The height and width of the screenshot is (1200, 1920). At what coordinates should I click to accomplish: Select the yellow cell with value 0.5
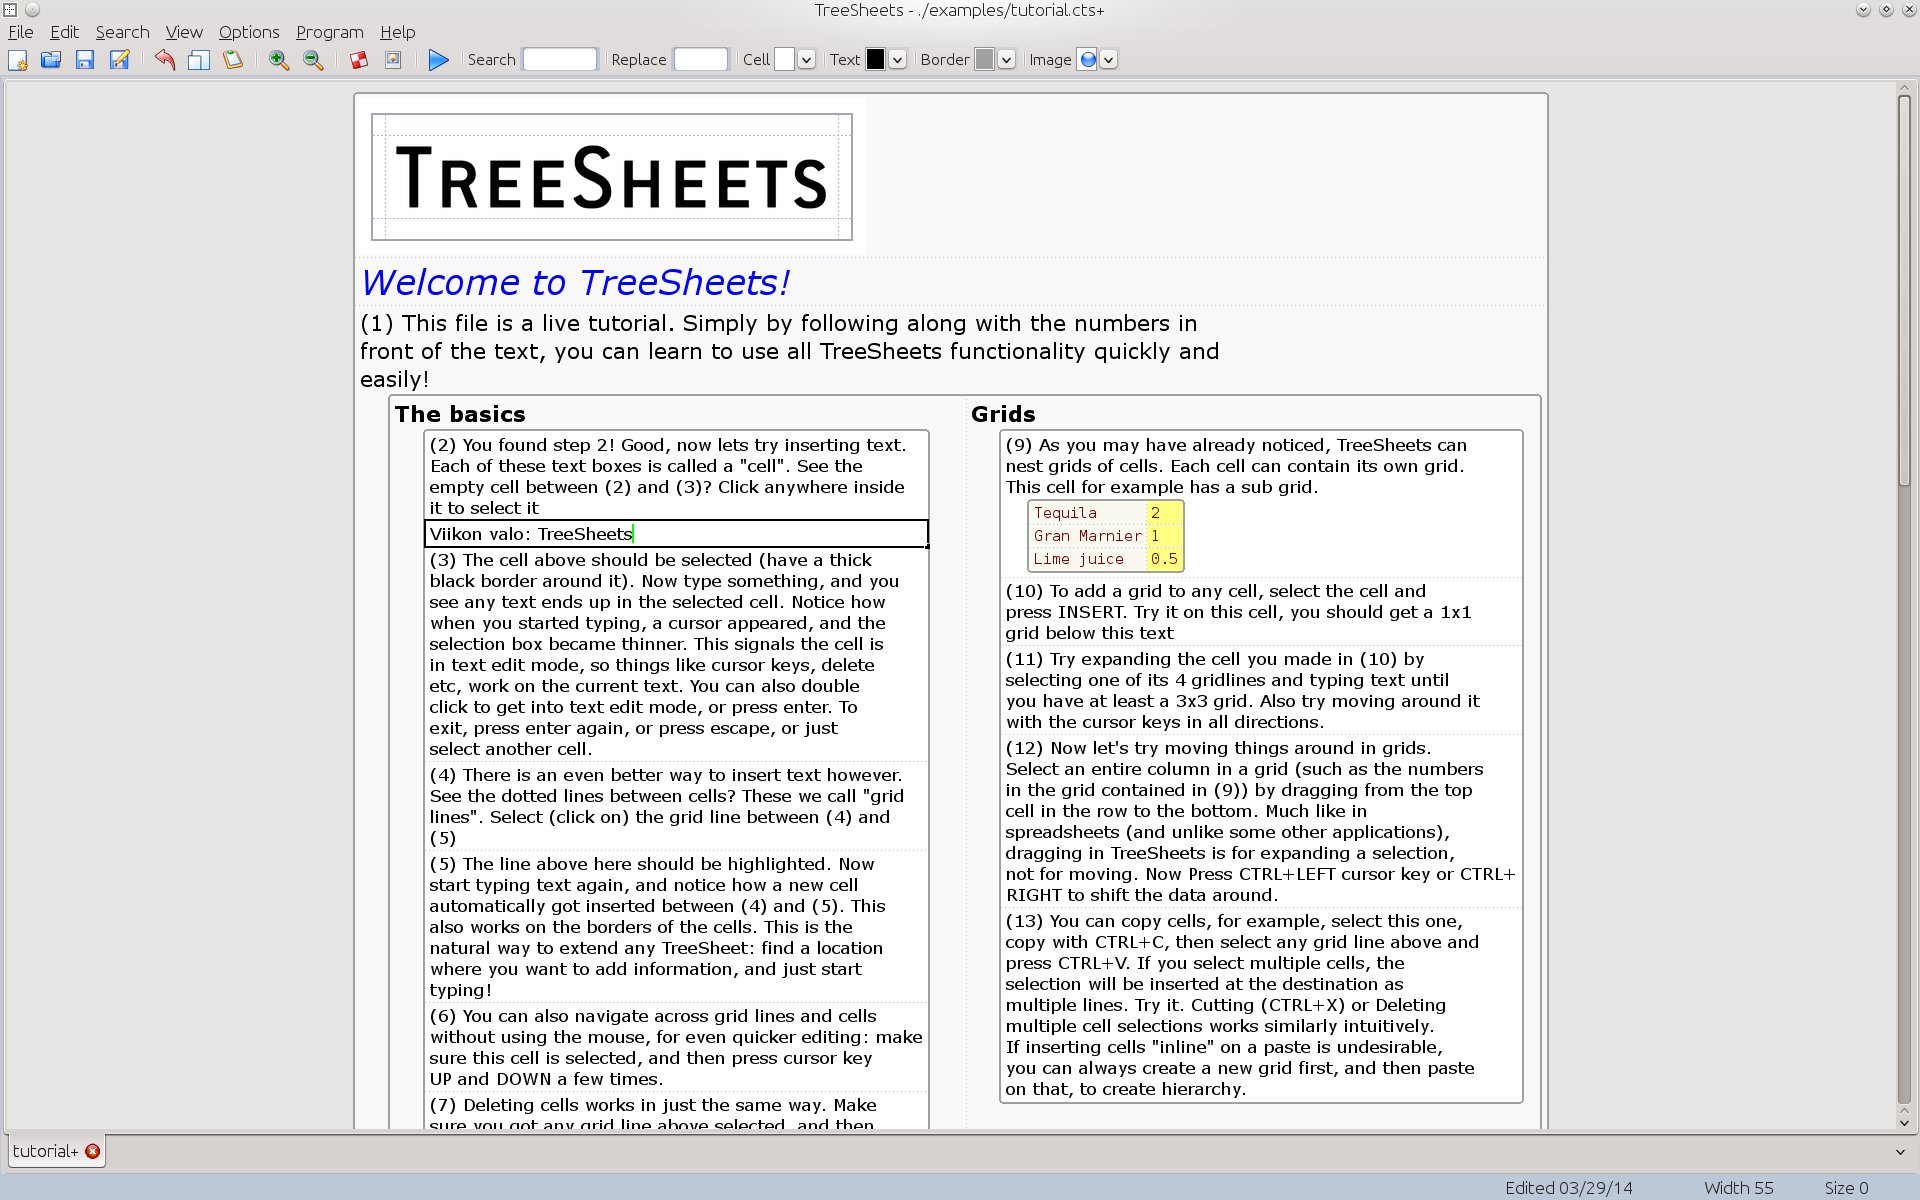[x=1164, y=559]
